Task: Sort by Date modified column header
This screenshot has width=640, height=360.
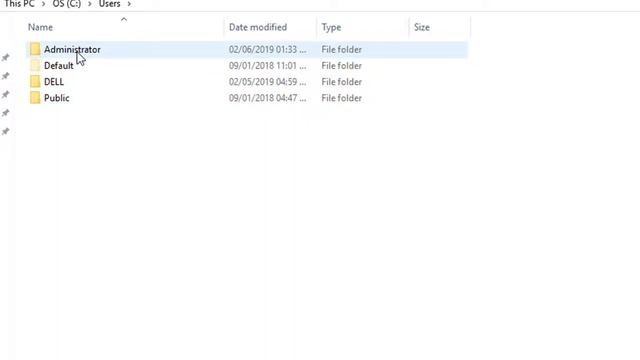Action: [x=258, y=27]
